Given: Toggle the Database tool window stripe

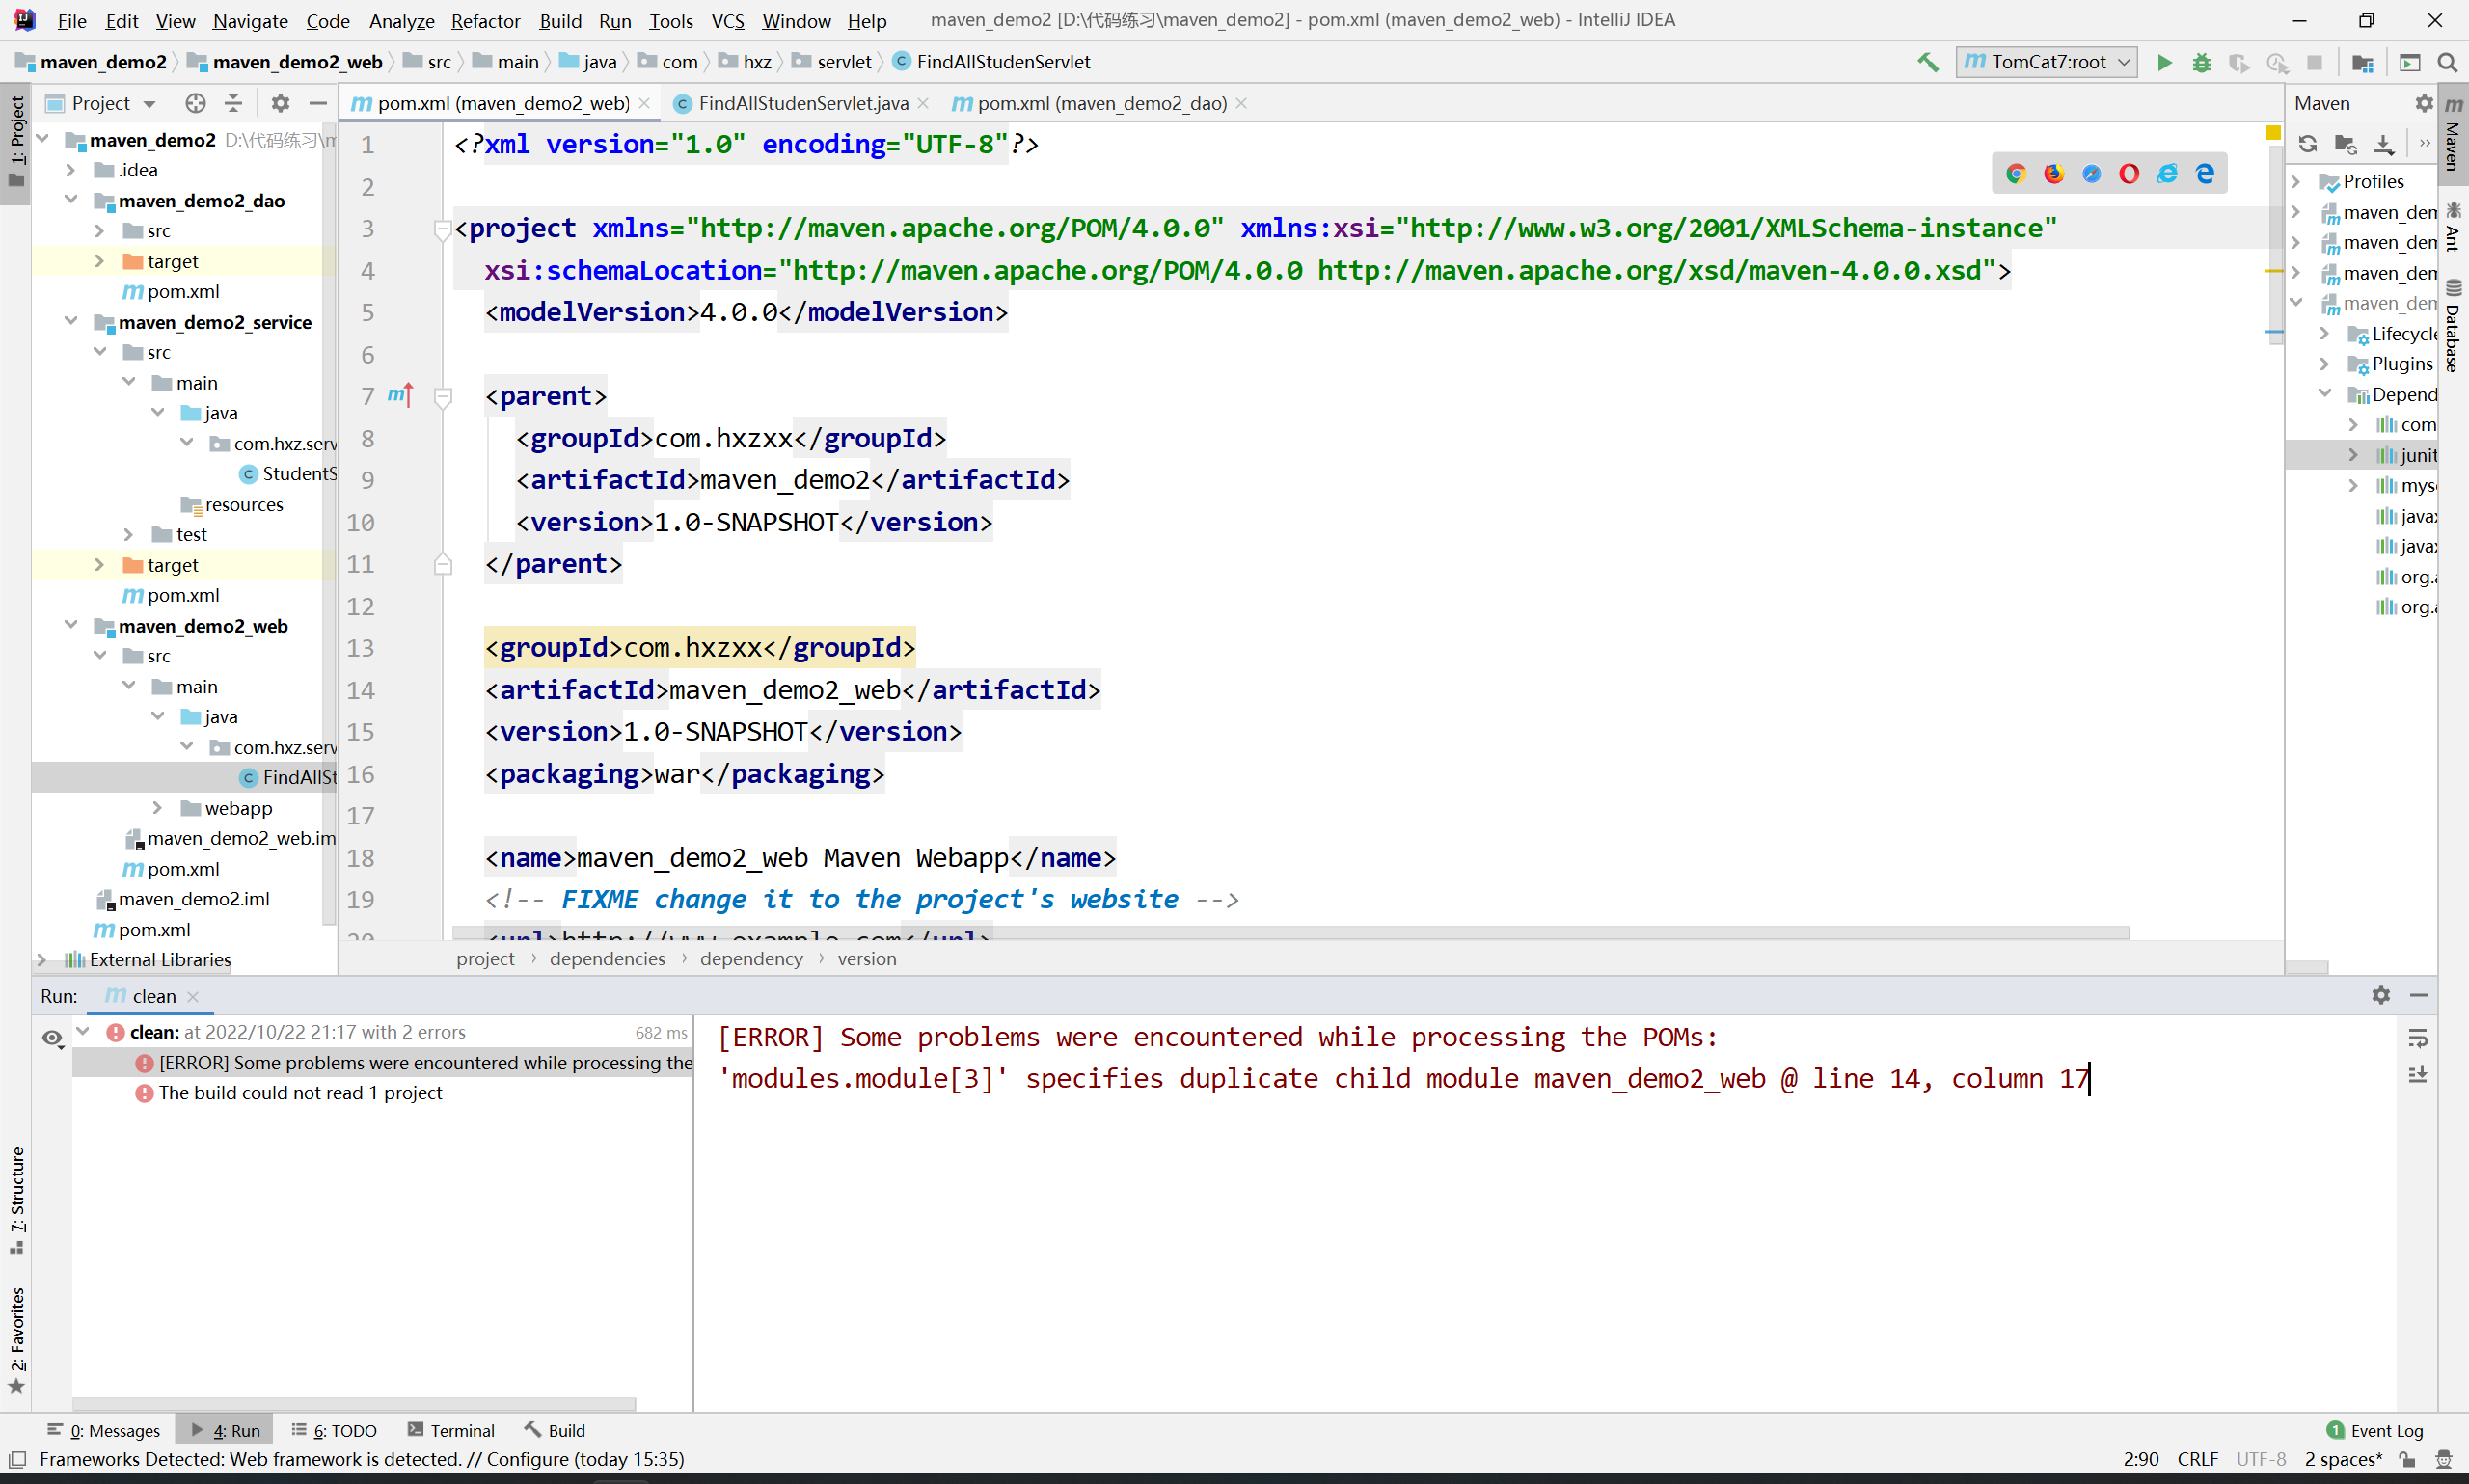Looking at the screenshot, I should [2453, 328].
